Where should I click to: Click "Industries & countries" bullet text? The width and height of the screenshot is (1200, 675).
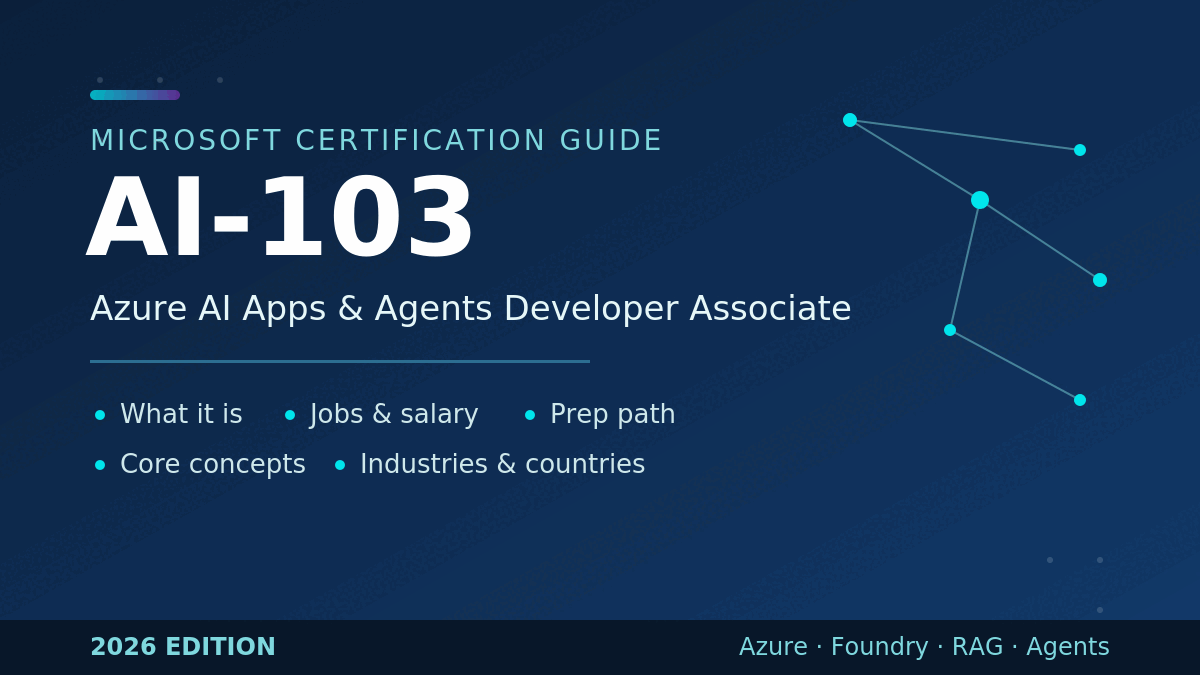502,465
